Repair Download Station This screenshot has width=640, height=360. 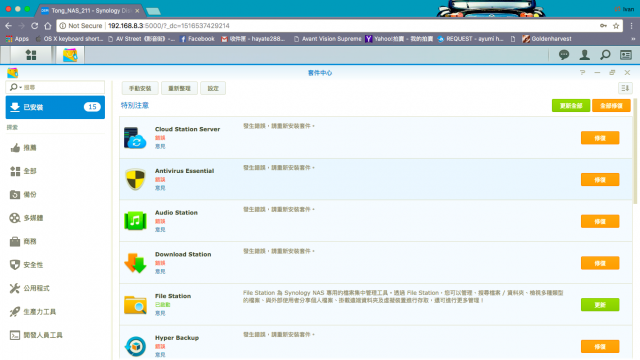coord(600,263)
